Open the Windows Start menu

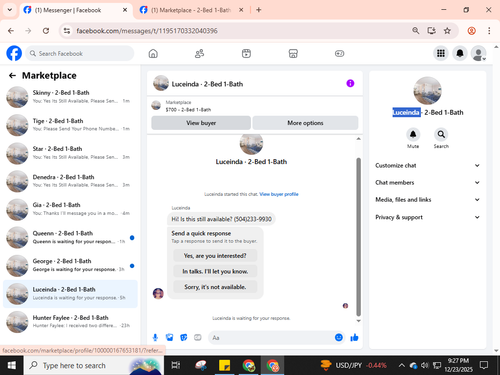(x=12, y=365)
